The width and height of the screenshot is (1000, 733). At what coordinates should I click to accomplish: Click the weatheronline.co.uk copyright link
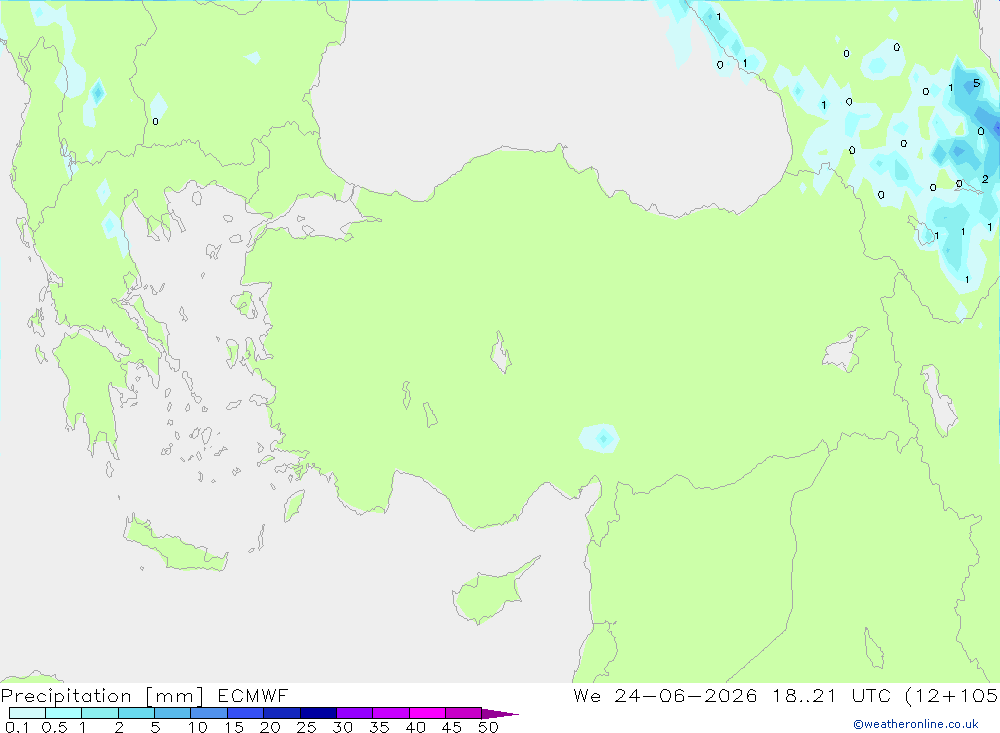[x=916, y=724]
